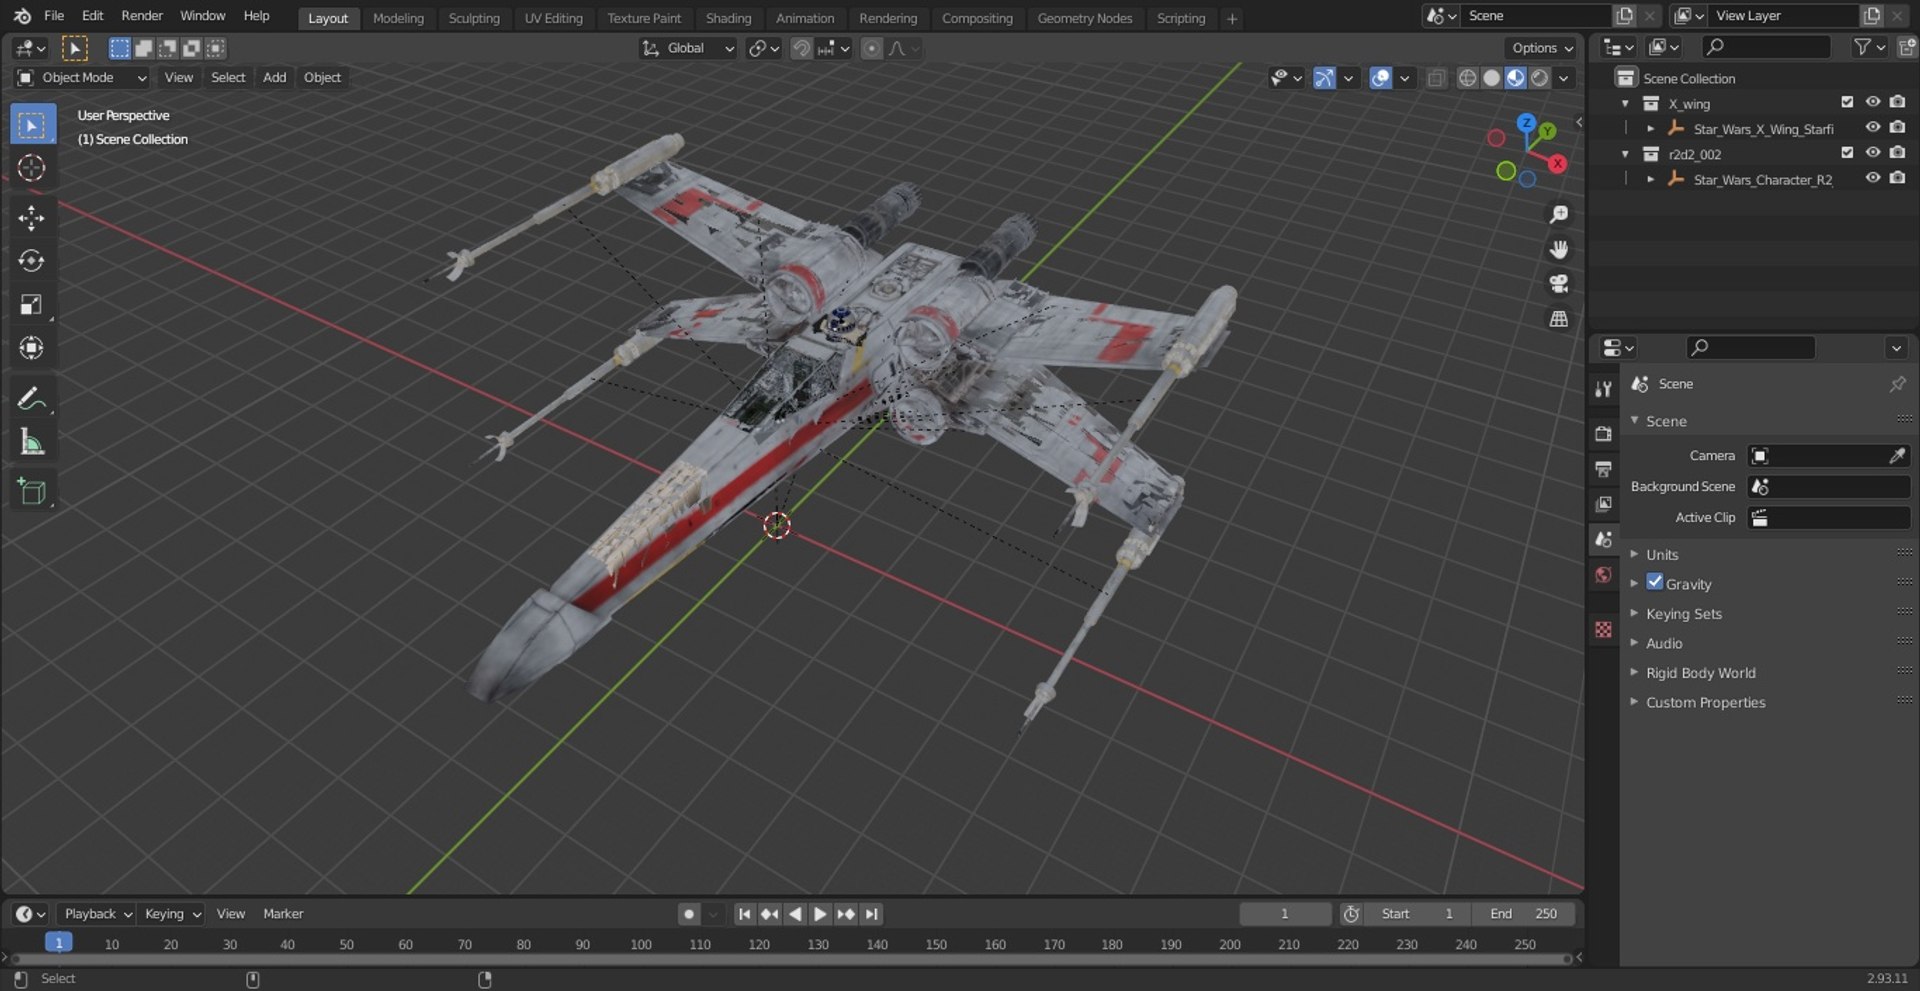Pick the Scale tool
This screenshot has width=1920, height=991.
coord(32,305)
